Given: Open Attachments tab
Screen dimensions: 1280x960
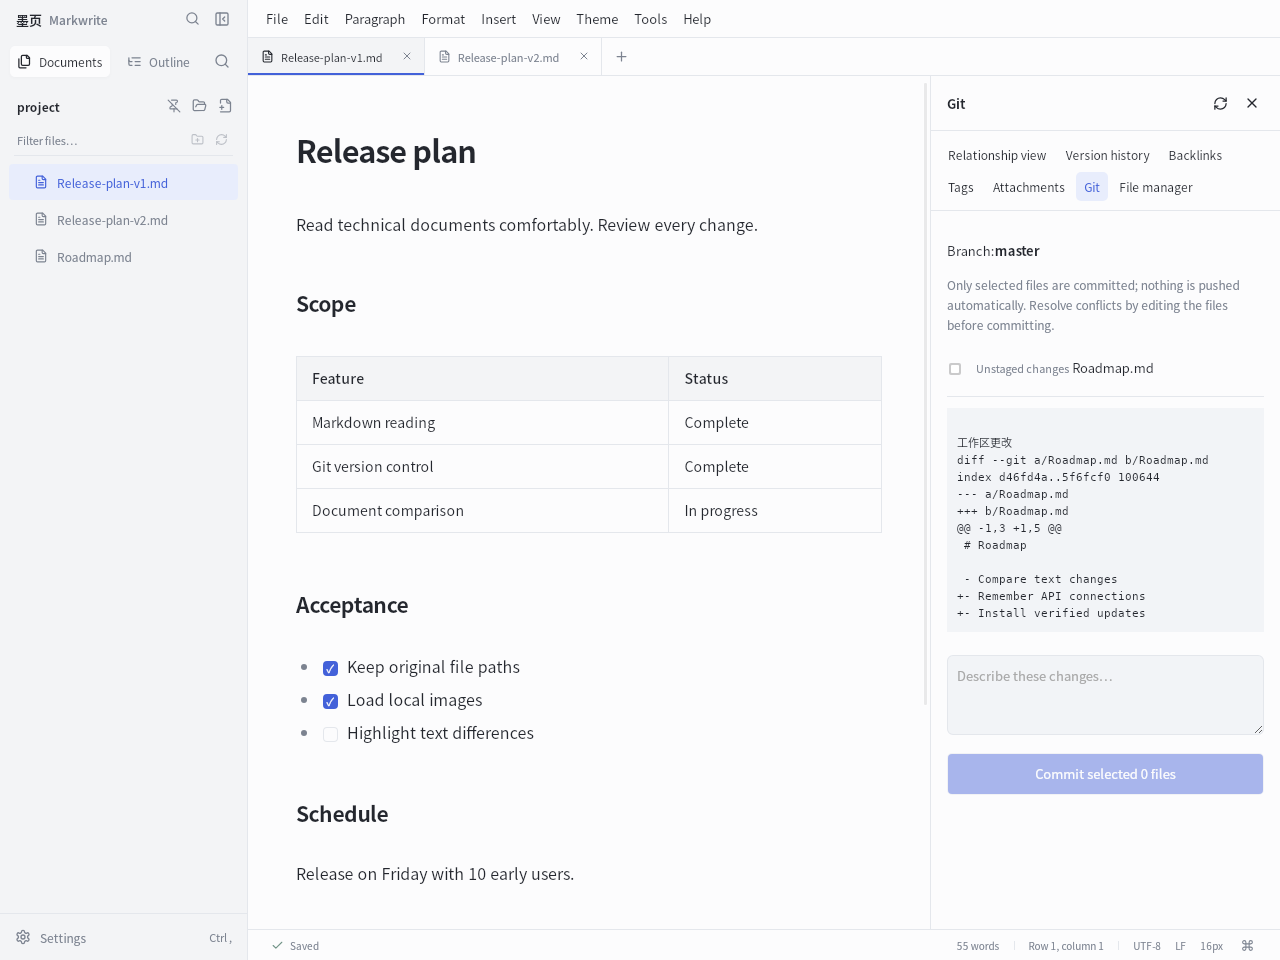Looking at the screenshot, I should click(1029, 187).
